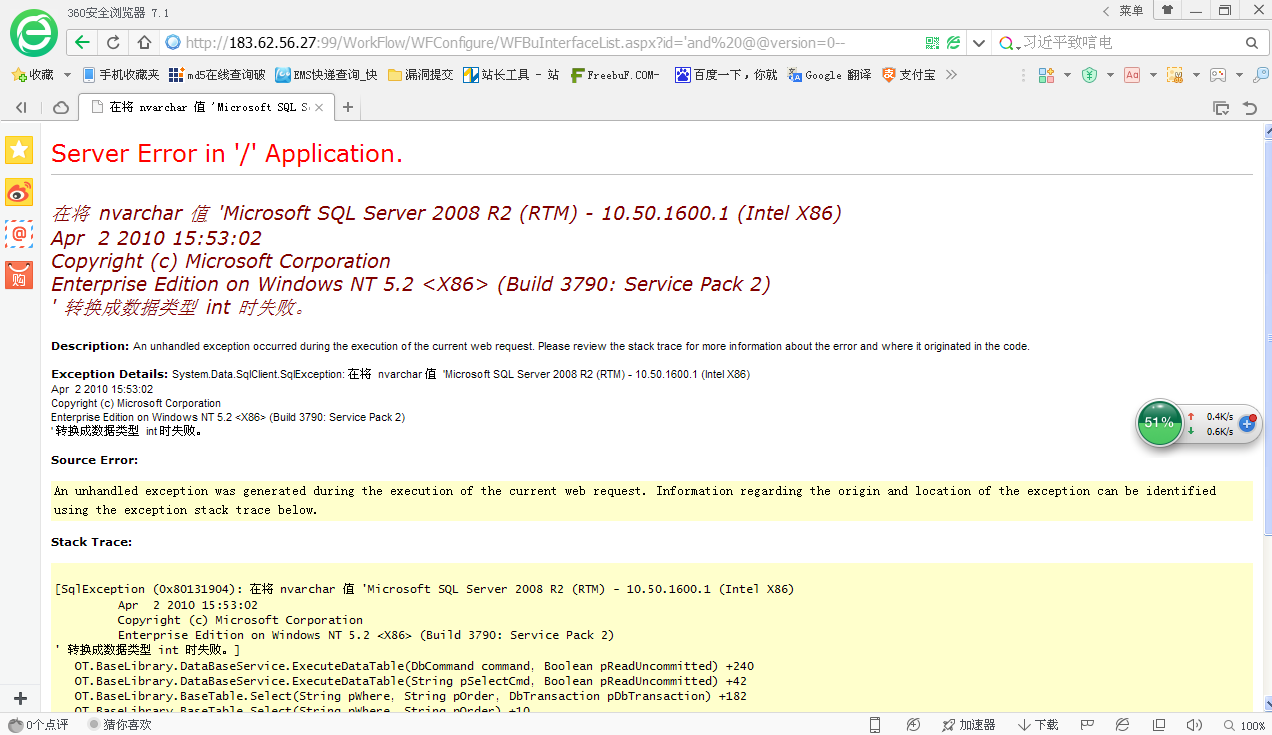The image size is (1272, 735).
Task: Click the 51% memory accelerator ball
Action: coord(1159,422)
